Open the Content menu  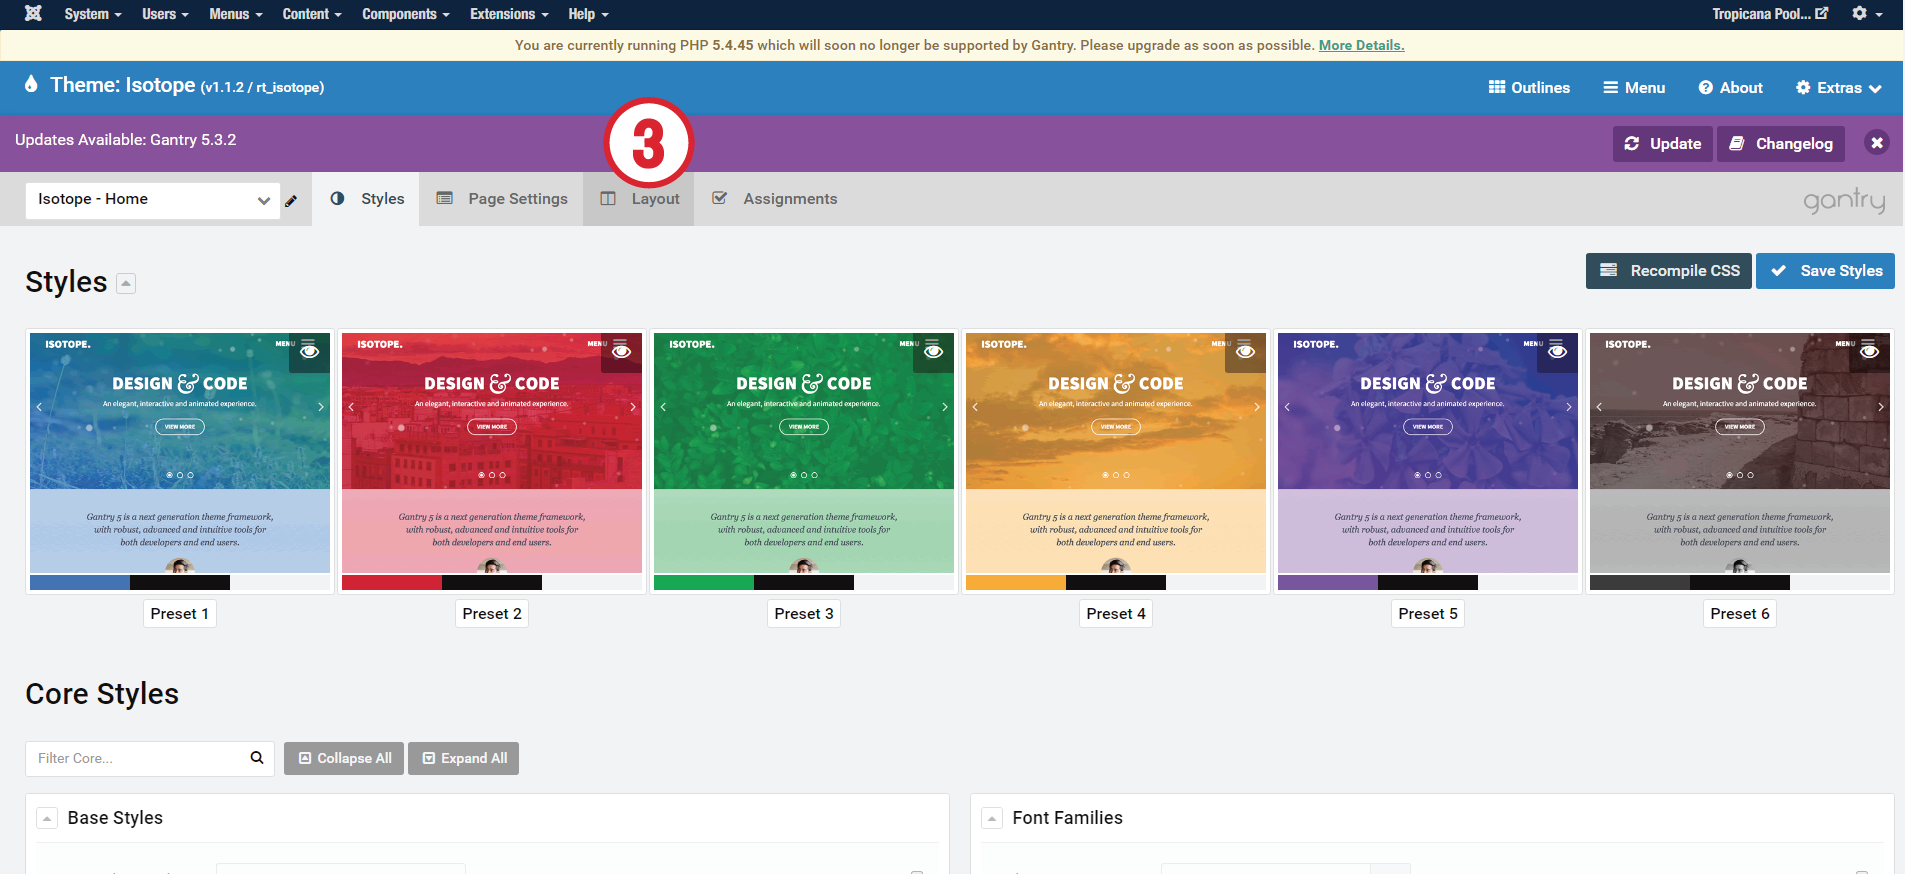coord(312,14)
